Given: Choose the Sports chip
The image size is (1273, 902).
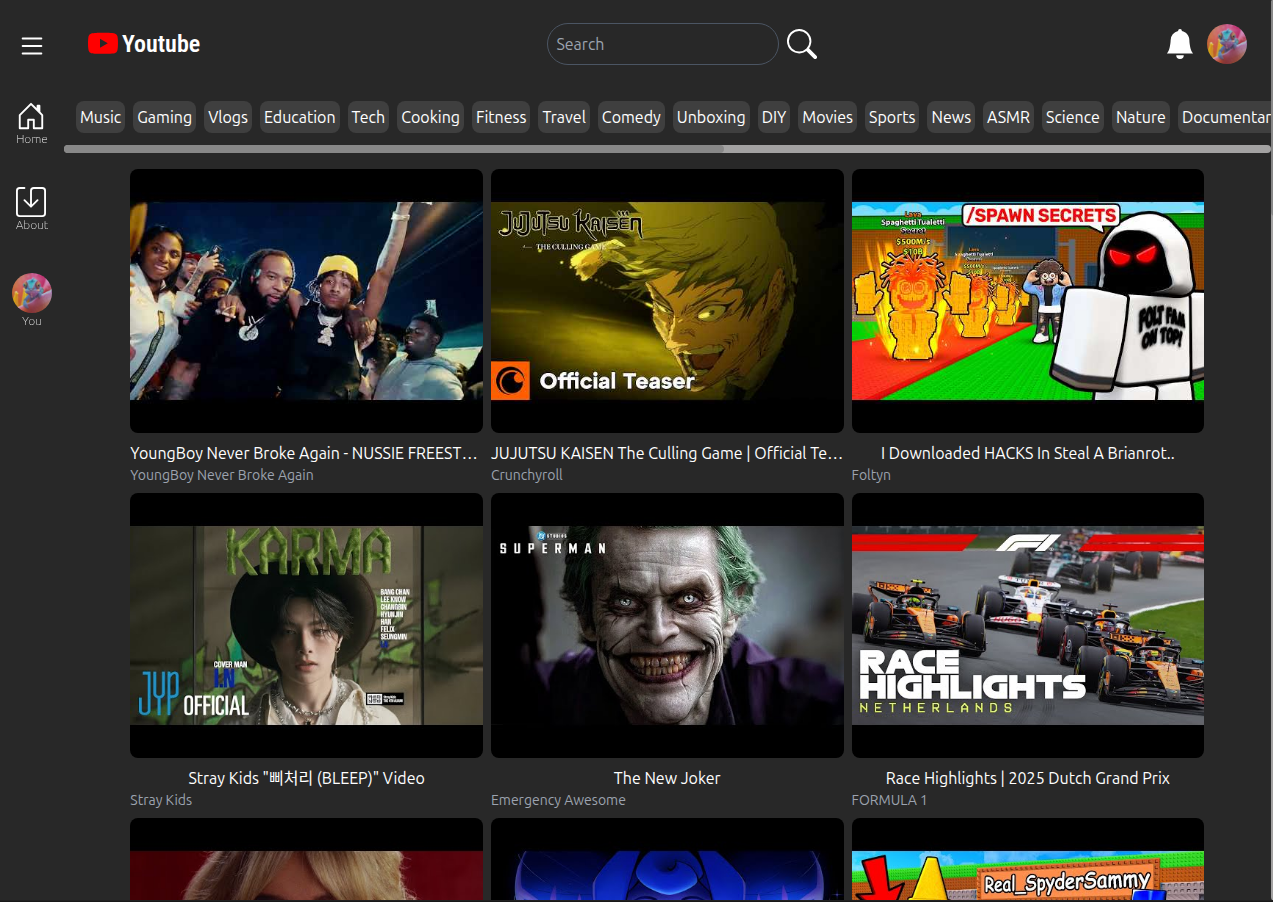Looking at the screenshot, I should pyautogui.click(x=892, y=117).
